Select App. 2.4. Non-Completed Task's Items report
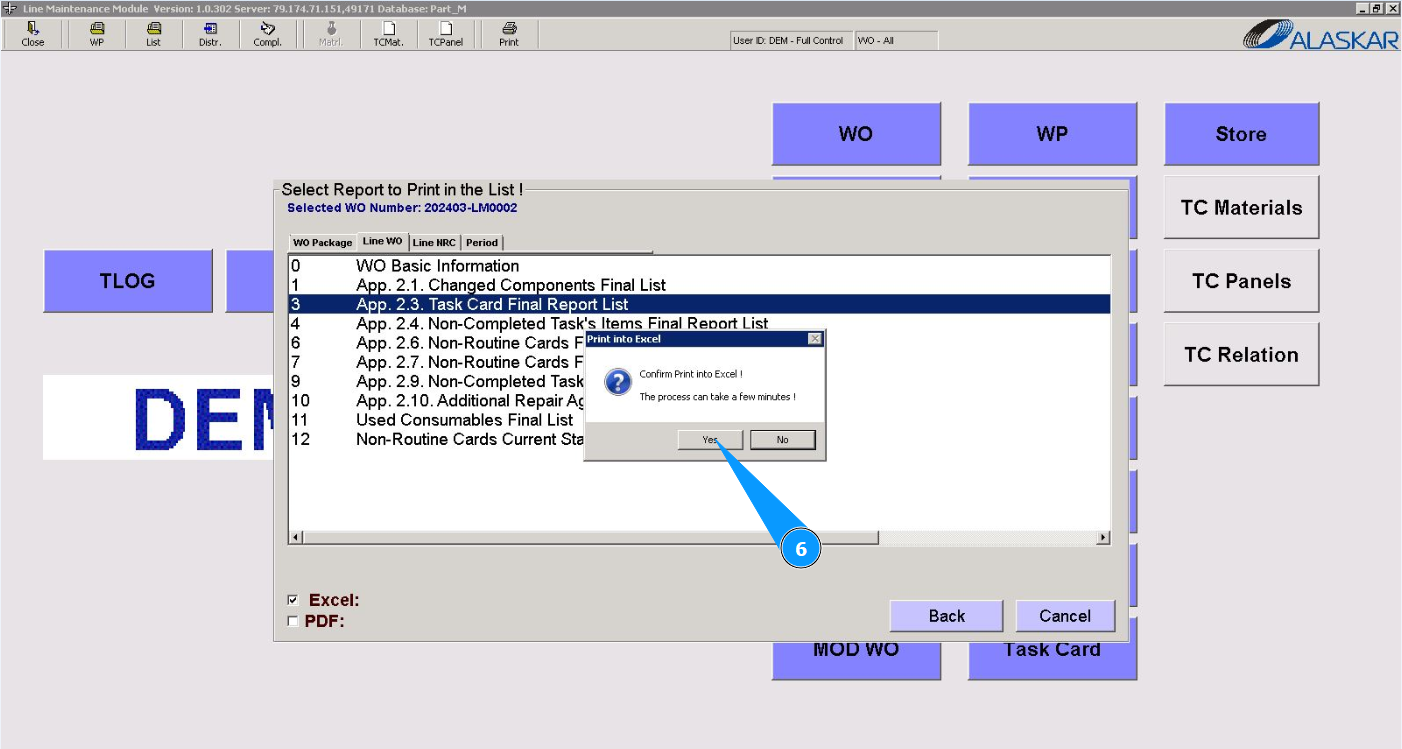Image resolution: width=1402 pixels, height=749 pixels. pyautogui.click(x=699, y=323)
